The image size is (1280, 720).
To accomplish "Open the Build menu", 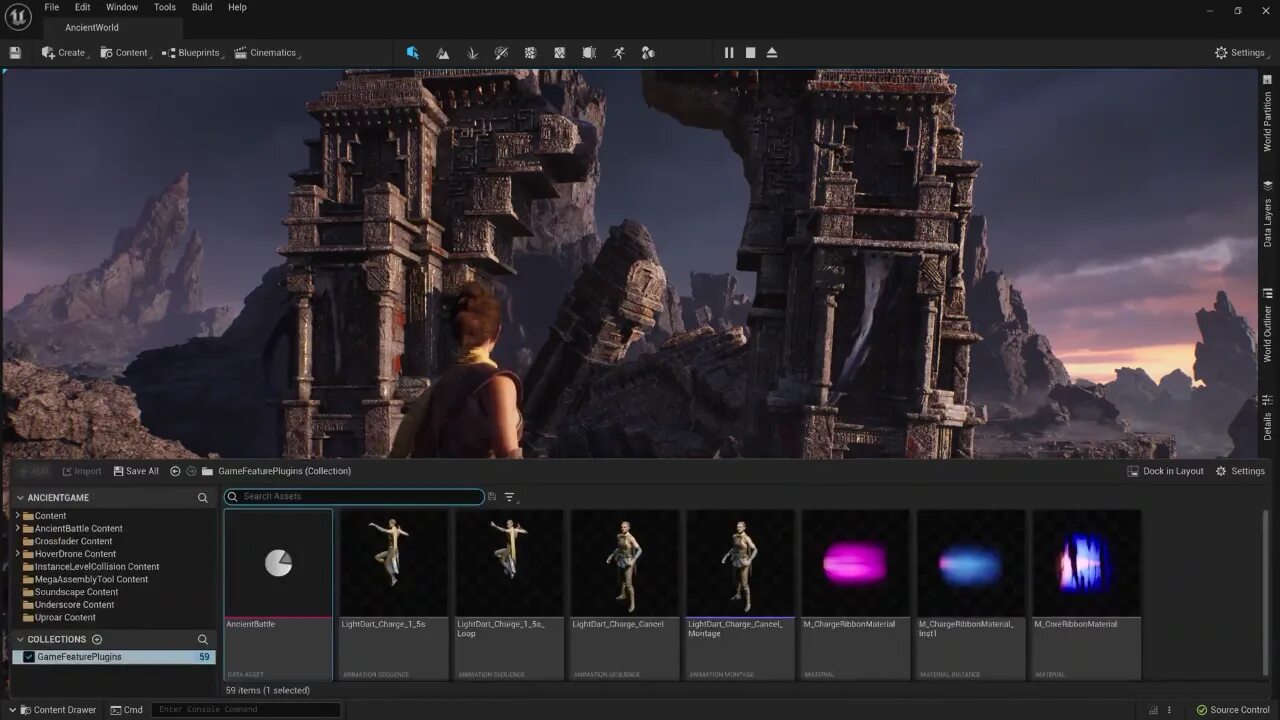I will 202,7.
